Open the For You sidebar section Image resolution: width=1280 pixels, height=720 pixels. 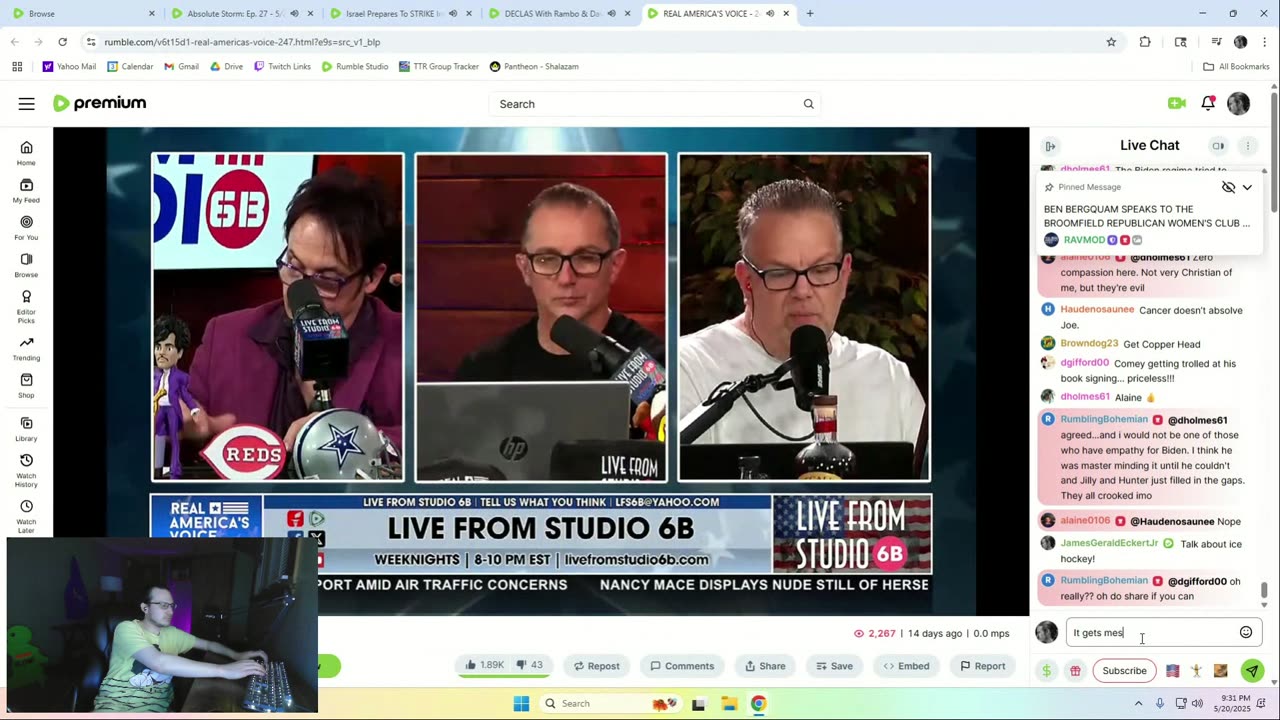pos(26,227)
